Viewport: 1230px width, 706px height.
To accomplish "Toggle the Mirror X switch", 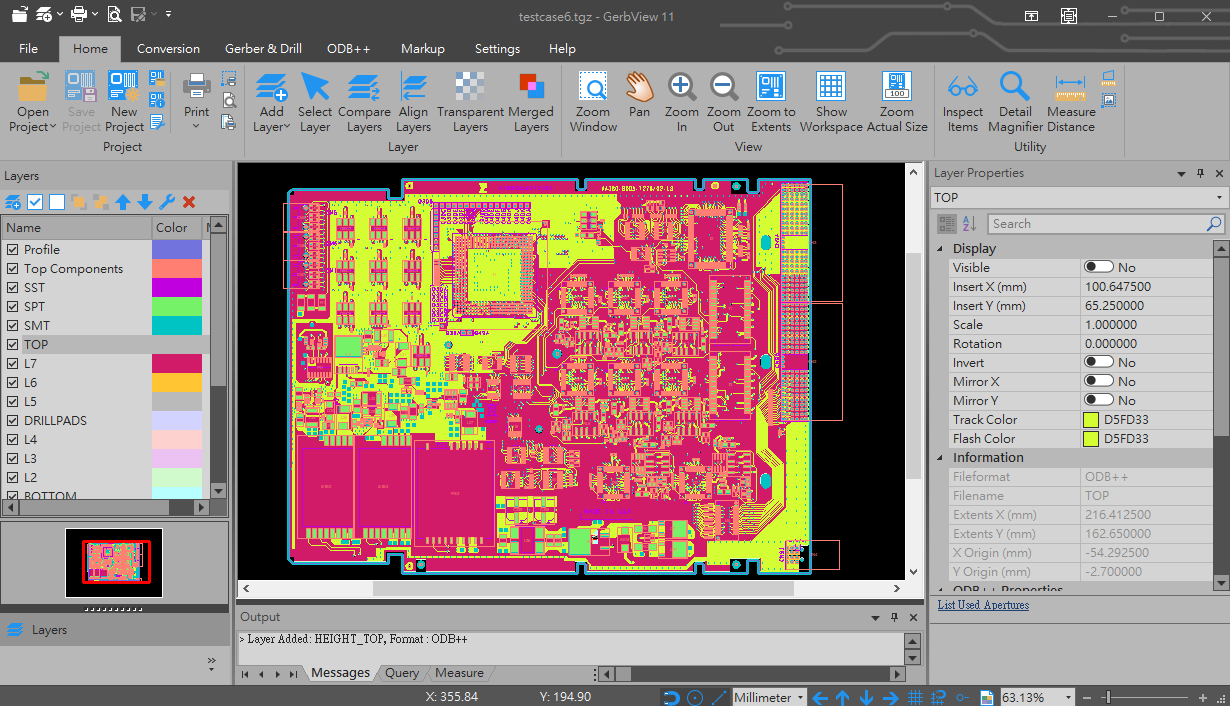I will point(1099,381).
